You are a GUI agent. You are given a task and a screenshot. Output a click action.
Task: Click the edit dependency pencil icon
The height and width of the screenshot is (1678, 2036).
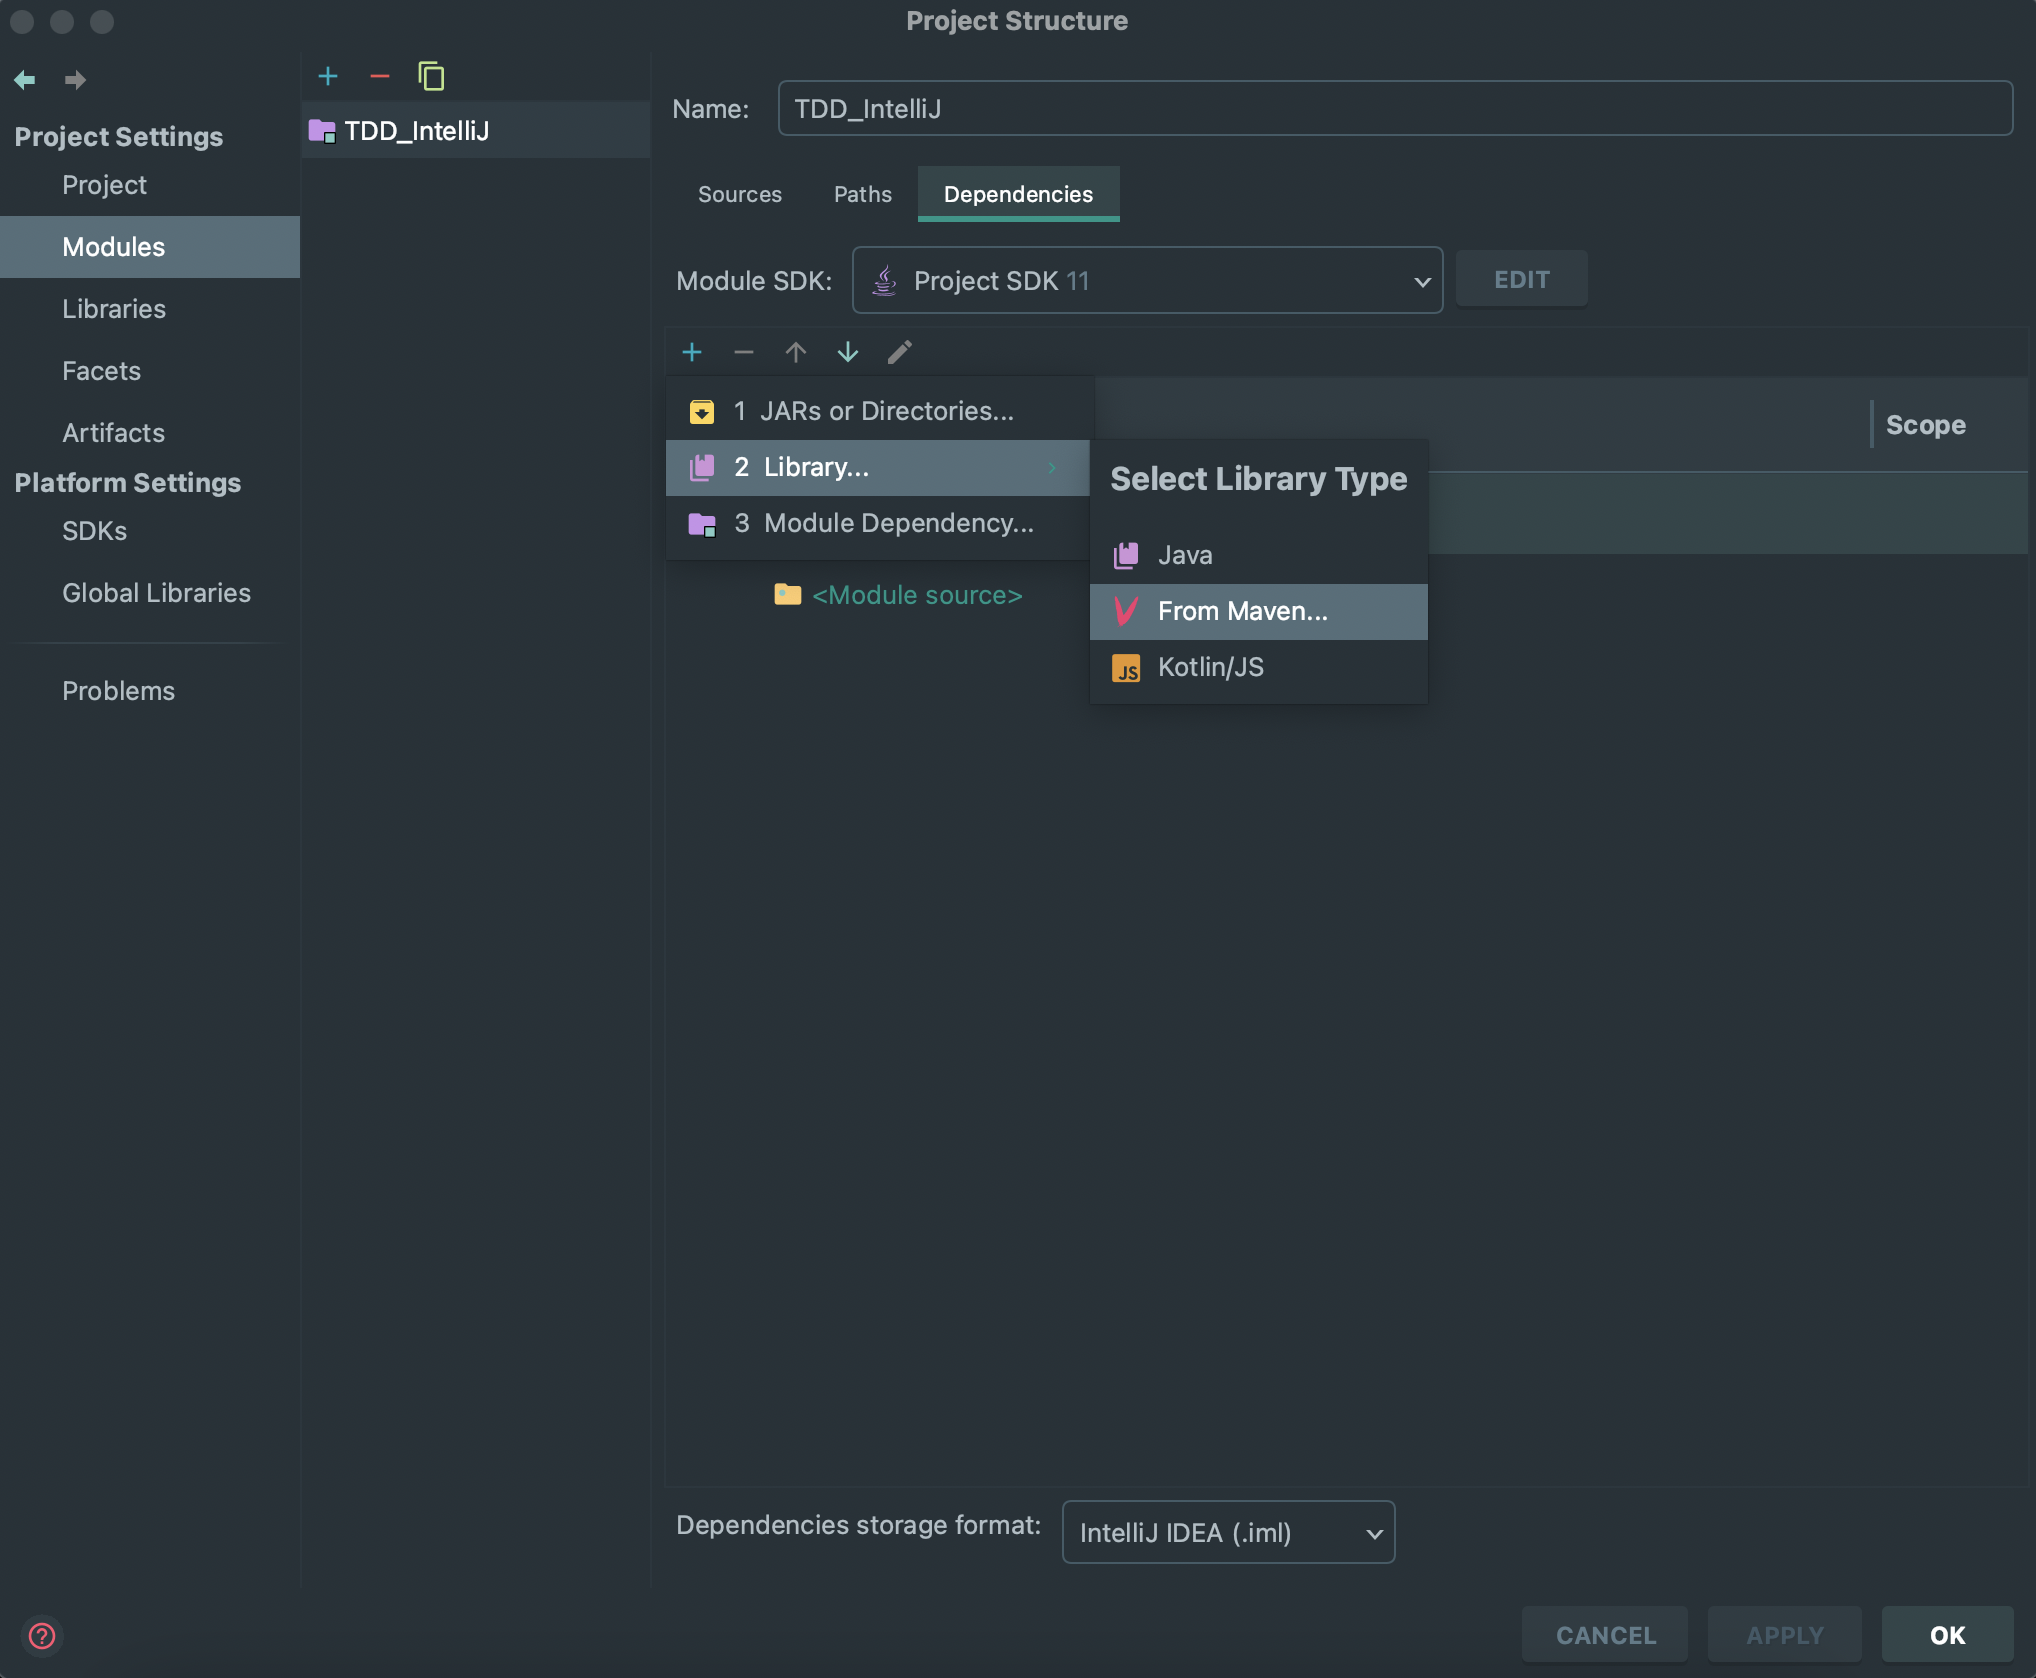(x=900, y=352)
